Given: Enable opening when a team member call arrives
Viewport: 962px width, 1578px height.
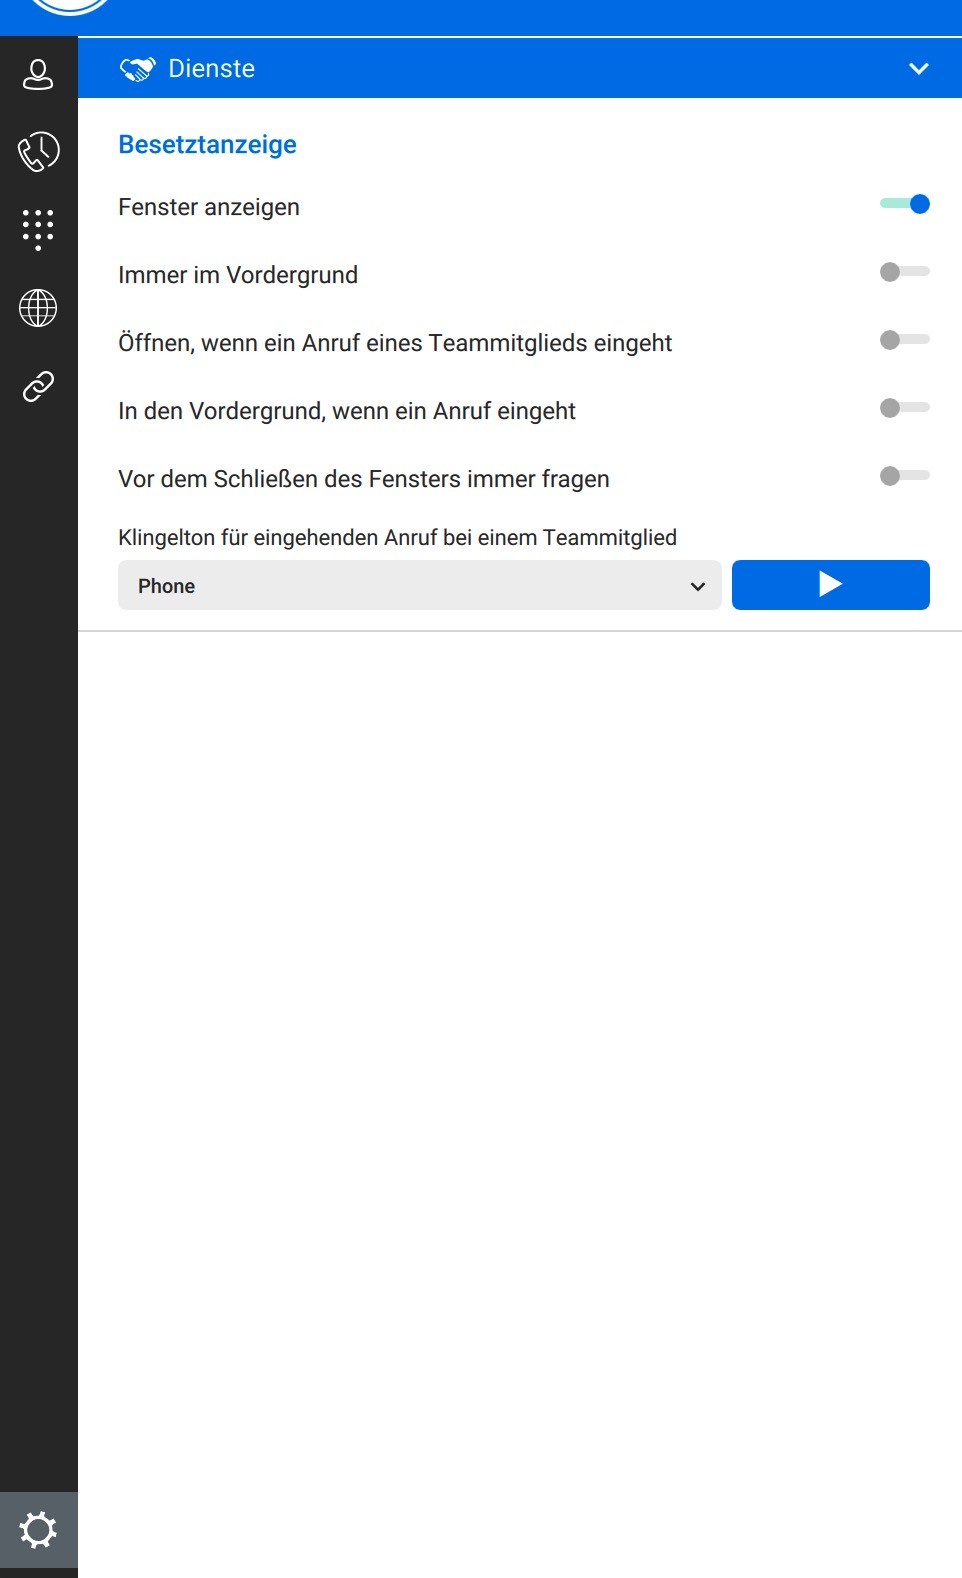Looking at the screenshot, I should coord(905,339).
